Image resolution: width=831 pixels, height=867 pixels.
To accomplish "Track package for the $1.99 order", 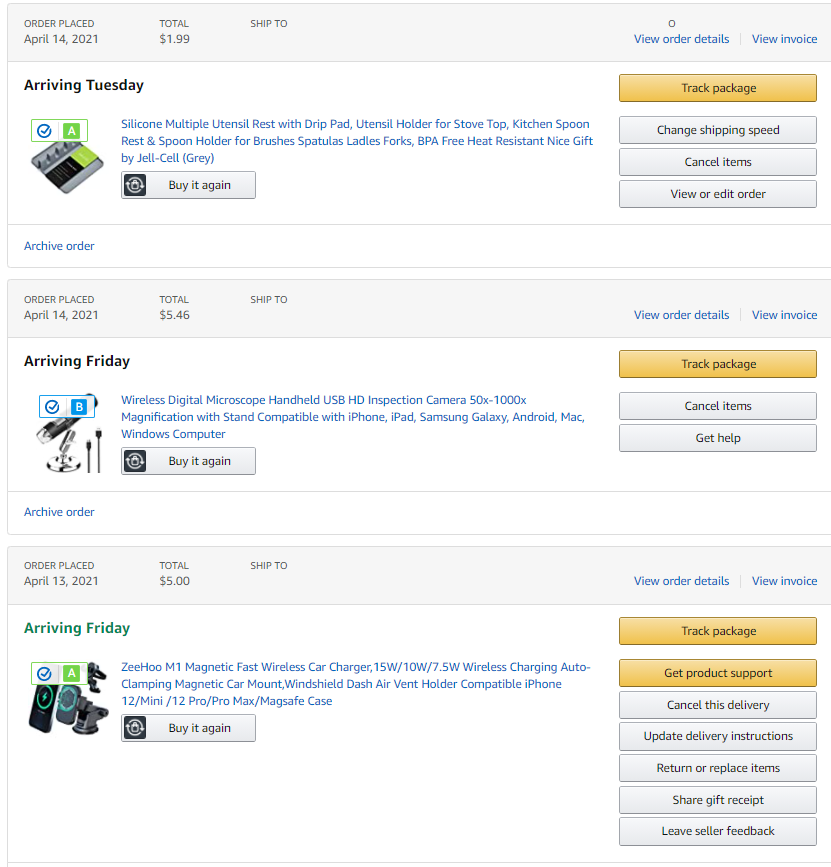I will tap(718, 88).
